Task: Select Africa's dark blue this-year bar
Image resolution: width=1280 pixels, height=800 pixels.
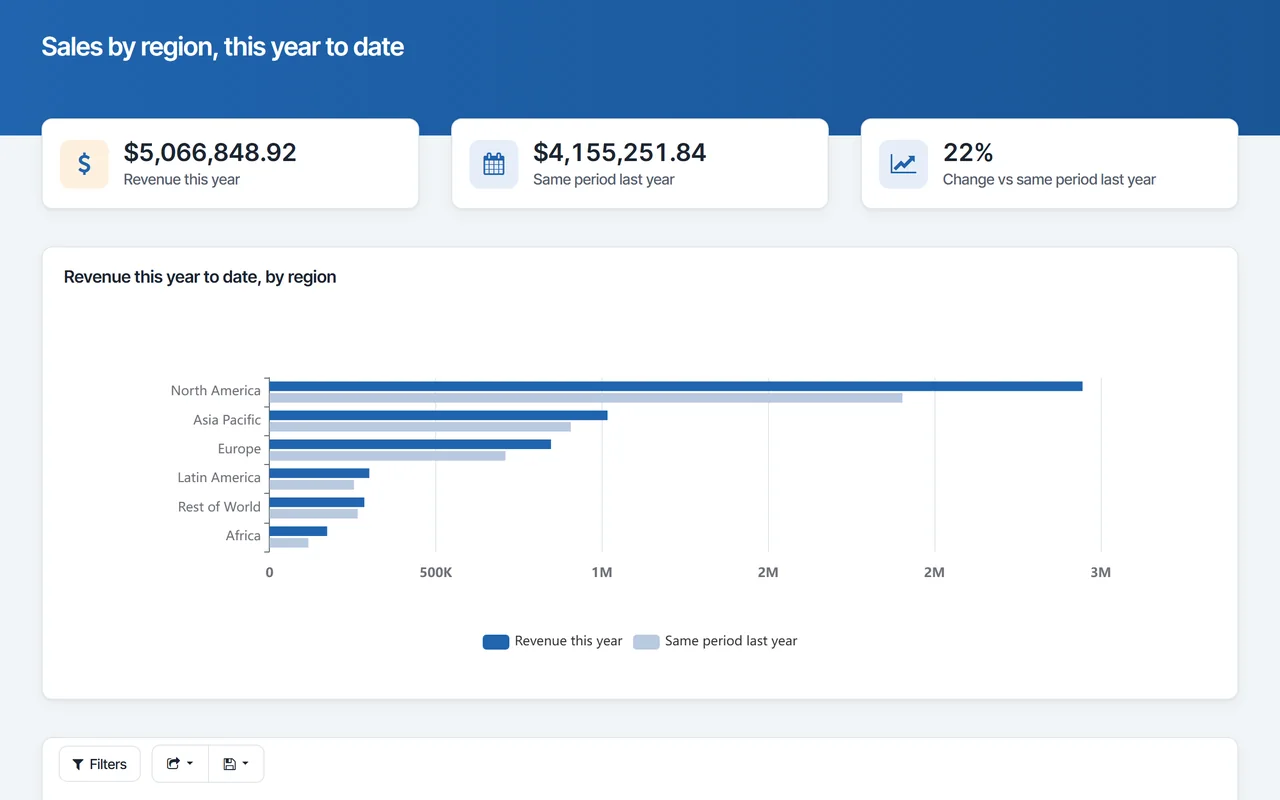Action: tap(298, 531)
